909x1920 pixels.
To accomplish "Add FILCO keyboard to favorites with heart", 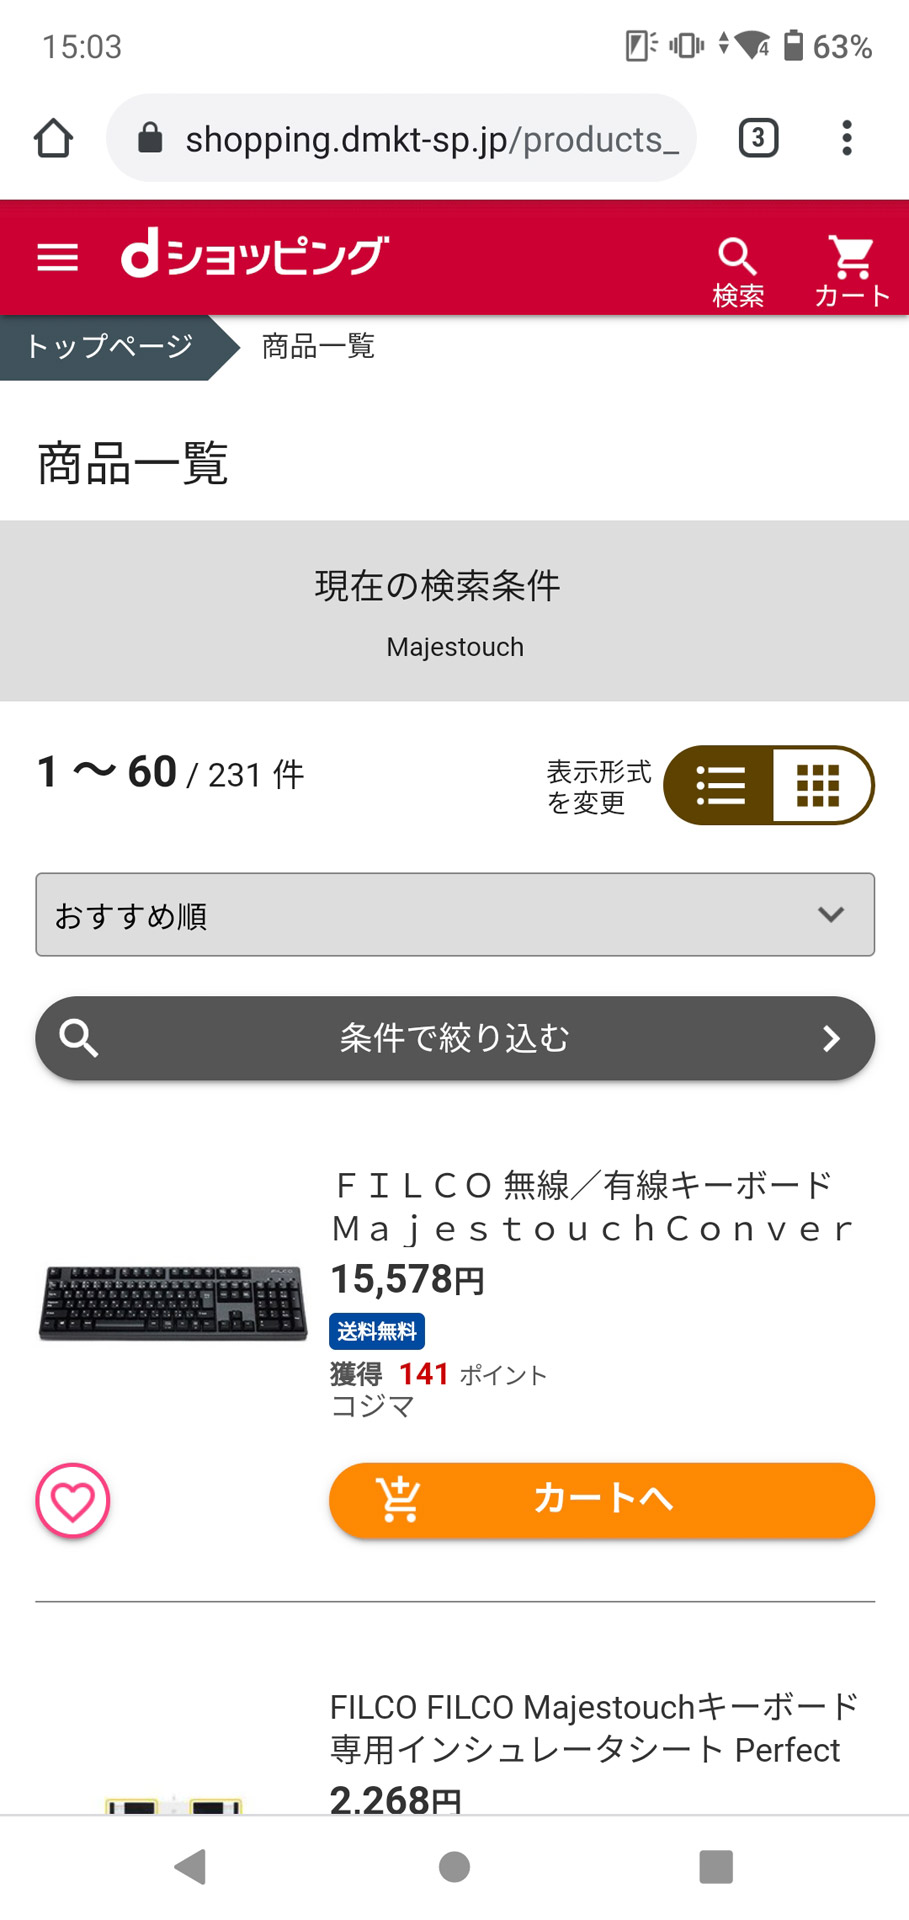I will (73, 1500).
